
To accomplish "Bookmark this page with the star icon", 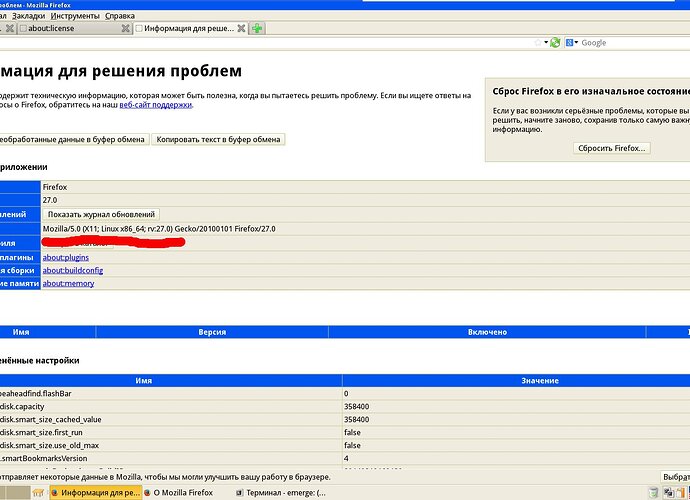I will [x=538, y=43].
